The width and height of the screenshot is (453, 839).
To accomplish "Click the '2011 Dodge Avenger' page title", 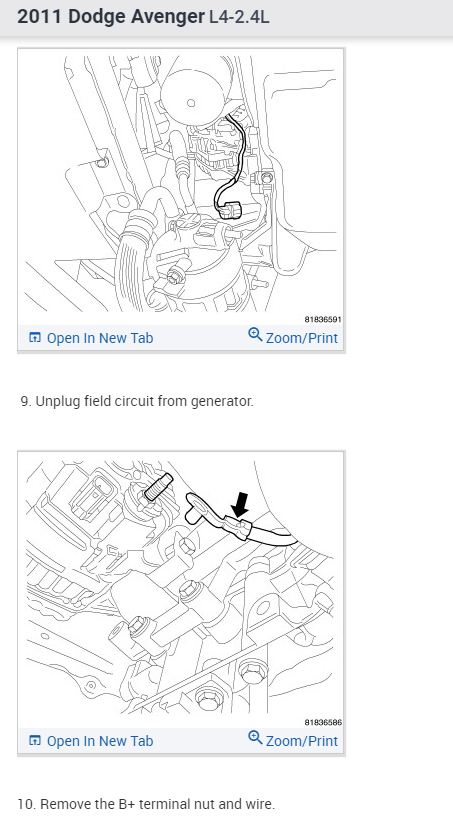I will 111,17.
